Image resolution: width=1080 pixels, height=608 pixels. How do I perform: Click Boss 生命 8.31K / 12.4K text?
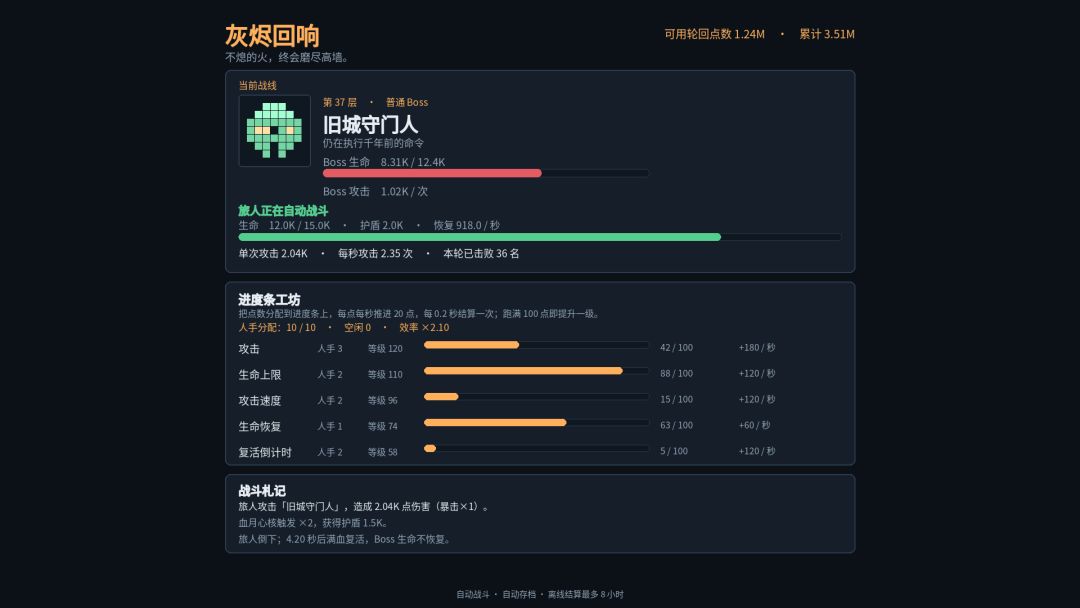[x=384, y=162]
